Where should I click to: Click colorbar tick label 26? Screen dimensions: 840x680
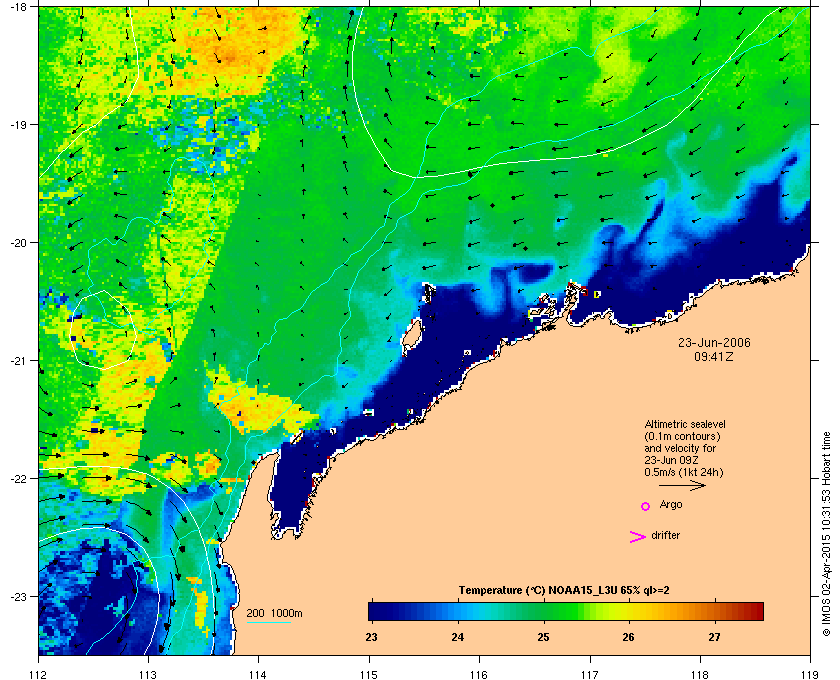click(628, 638)
